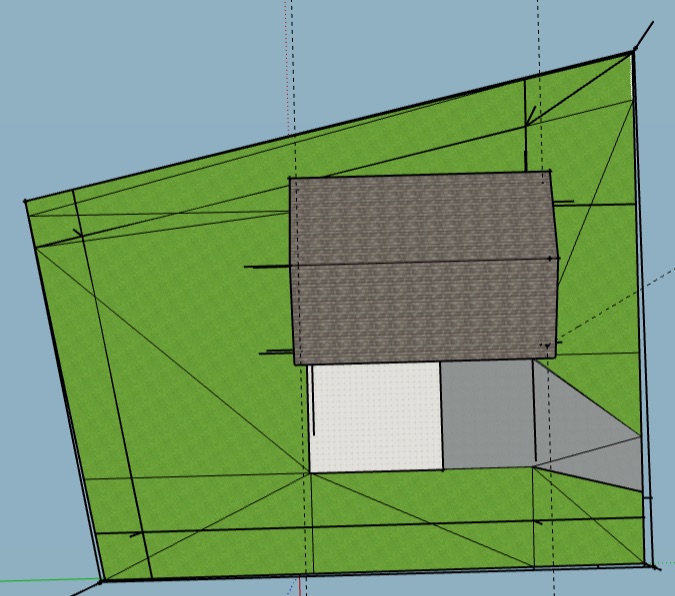The image size is (675, 596).
Task: Select the bottom-right corner of the lot
Action: 654,566
